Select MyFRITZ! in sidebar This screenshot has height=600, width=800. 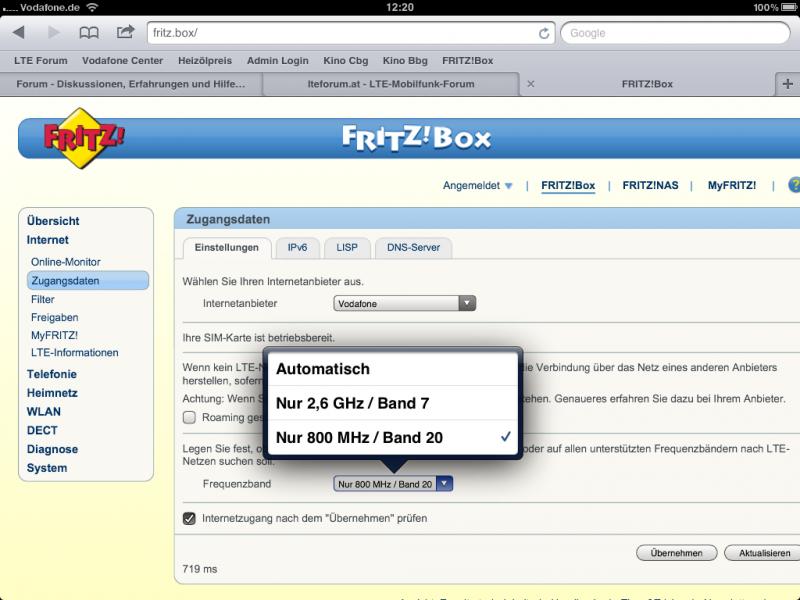54,335
